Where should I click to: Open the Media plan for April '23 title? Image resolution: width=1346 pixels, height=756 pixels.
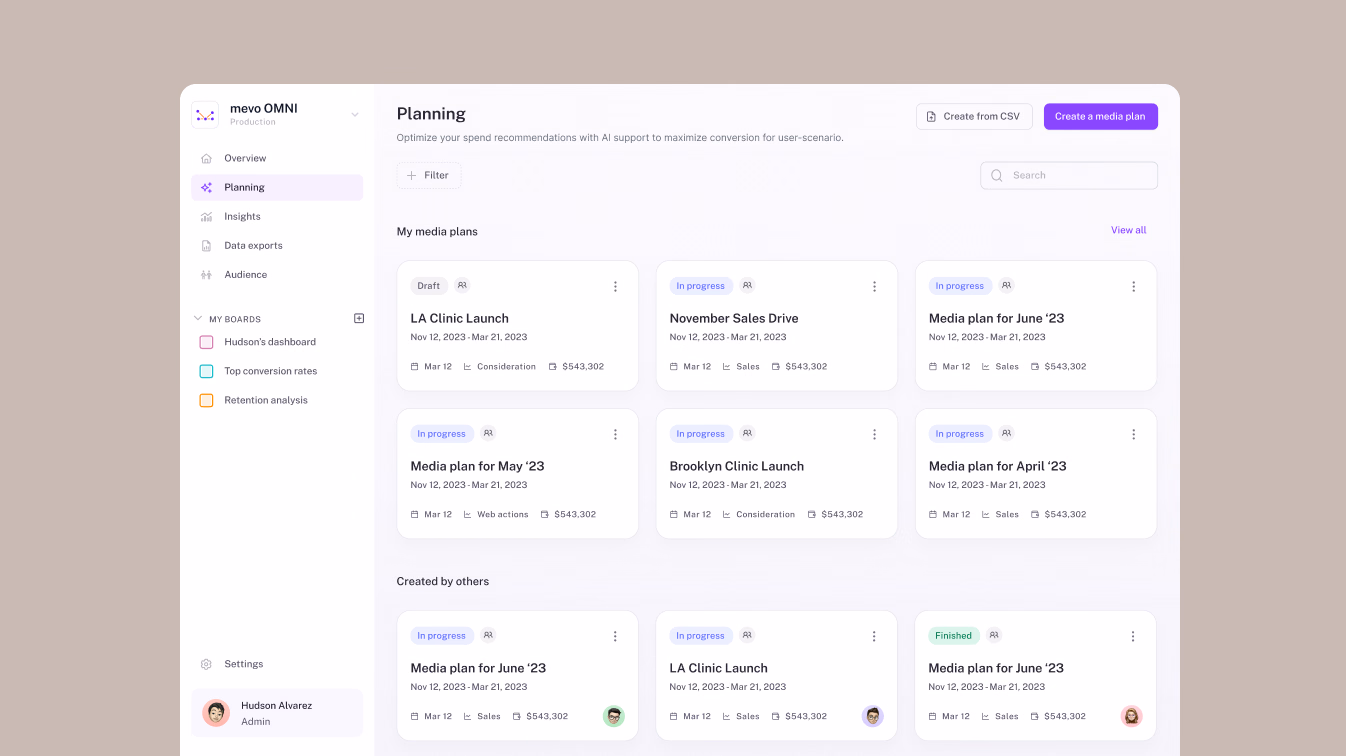pyautogui.click(x=998, y=466)
